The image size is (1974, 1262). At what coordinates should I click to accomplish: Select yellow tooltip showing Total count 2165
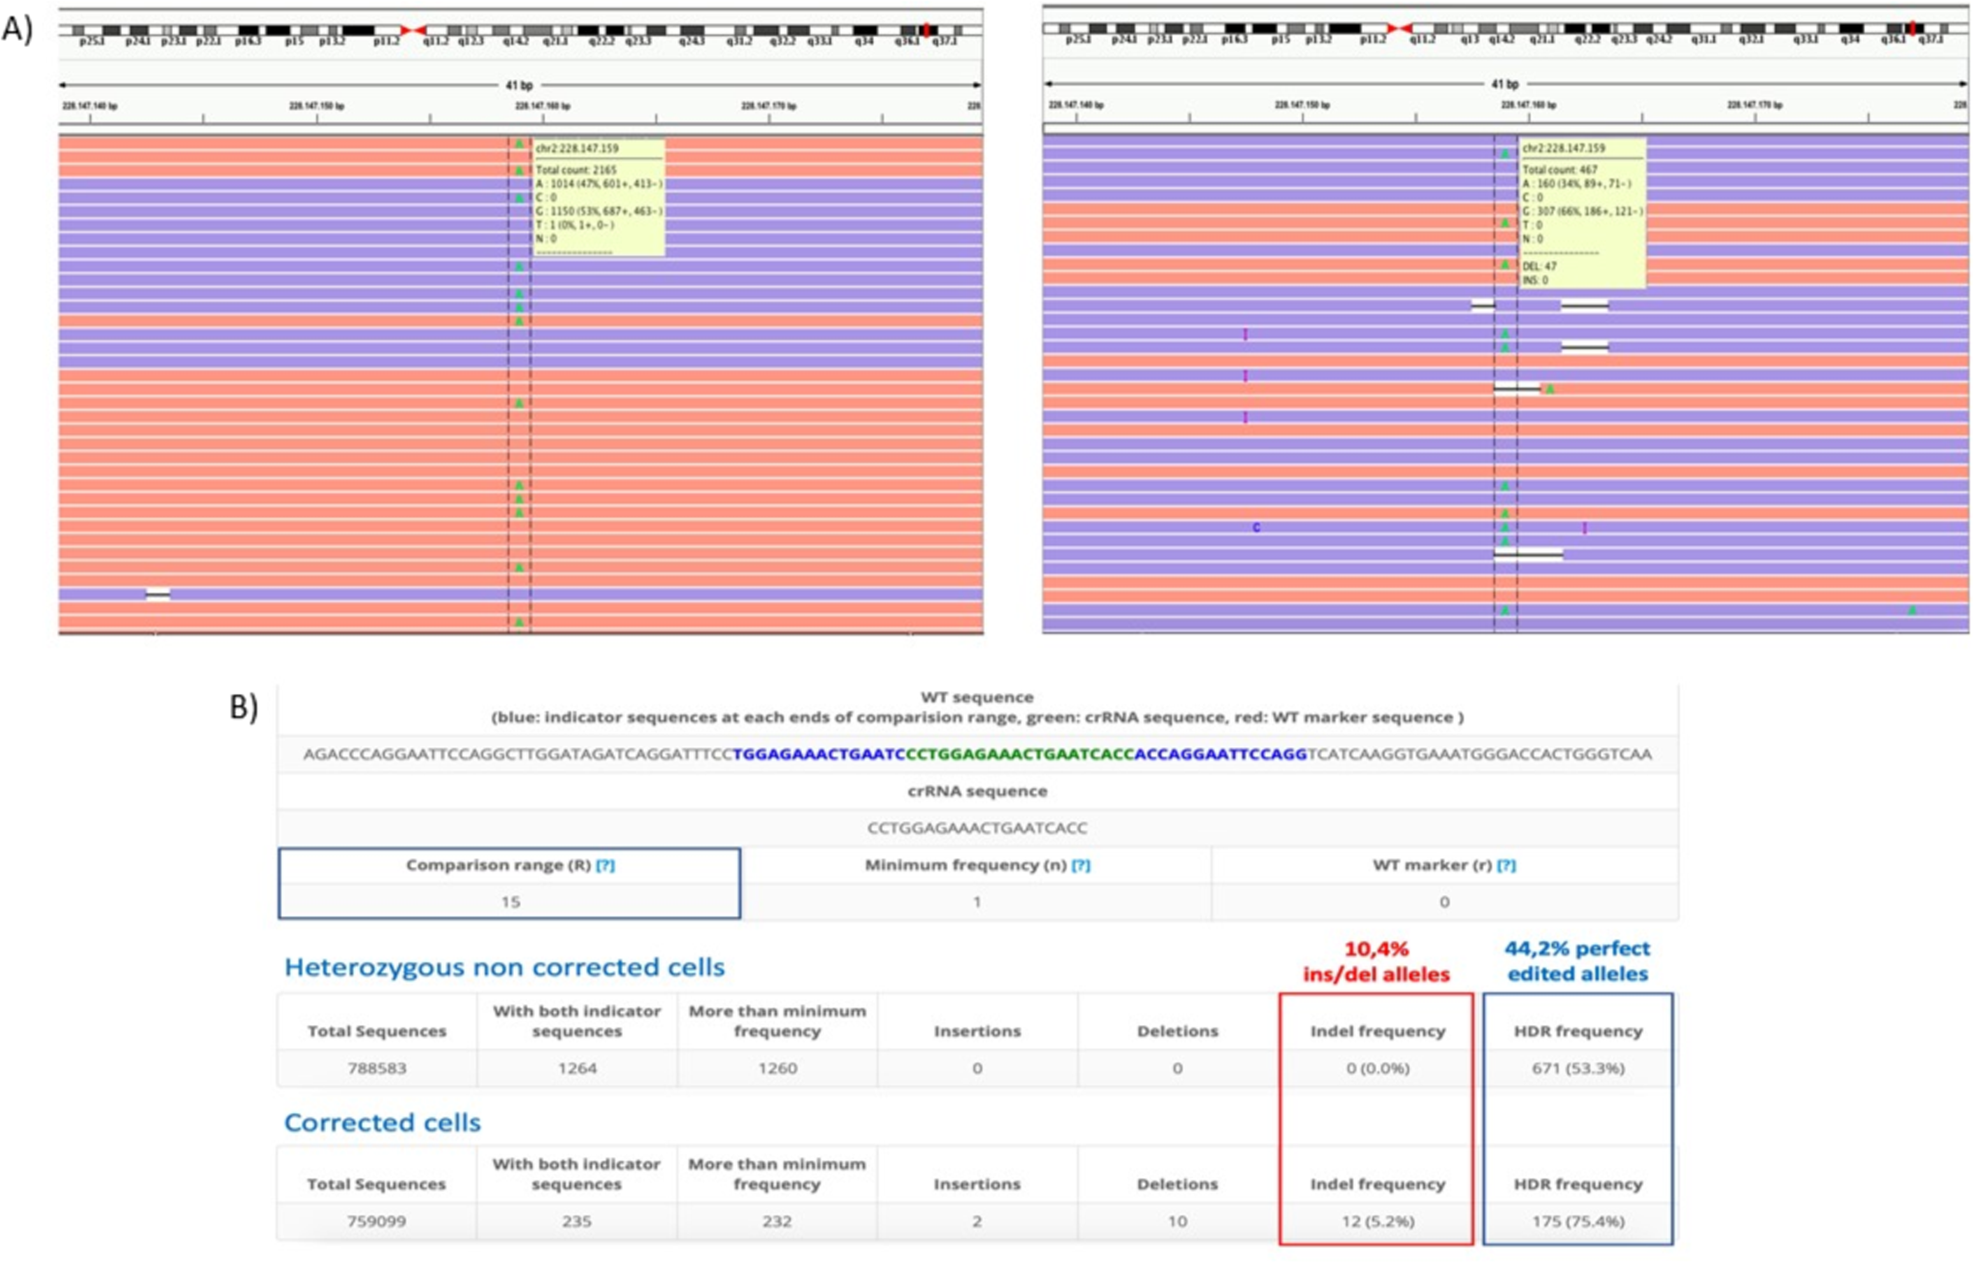pyautogui.click(x=598, y=197)
